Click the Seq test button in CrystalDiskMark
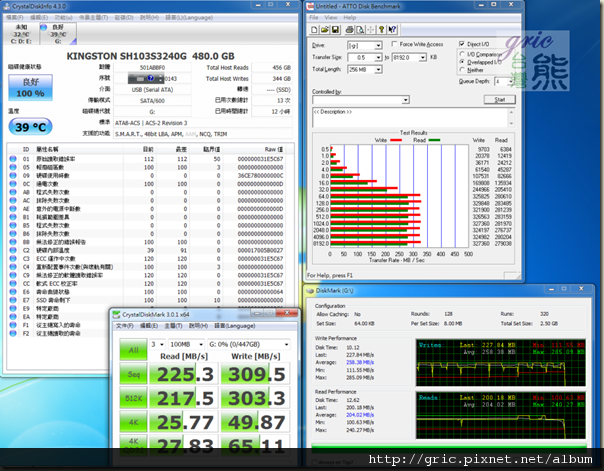The width and height of the screenshot is (604, 471). click(133, 374)
